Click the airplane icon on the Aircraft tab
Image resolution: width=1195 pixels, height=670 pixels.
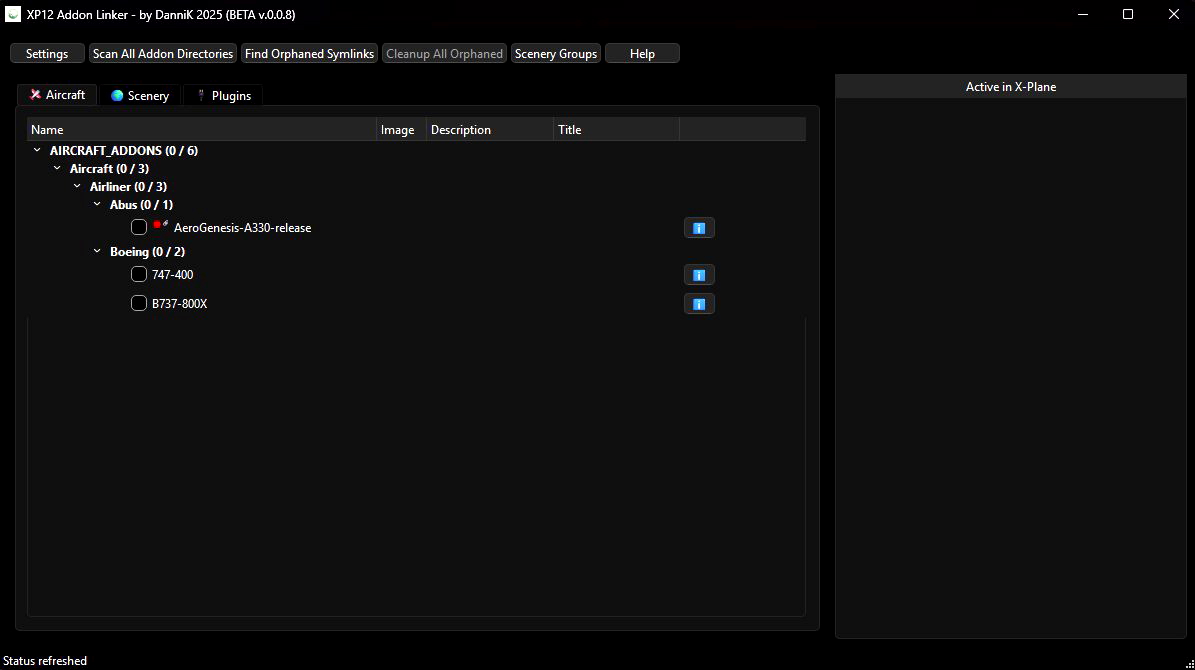coord(38,94)
